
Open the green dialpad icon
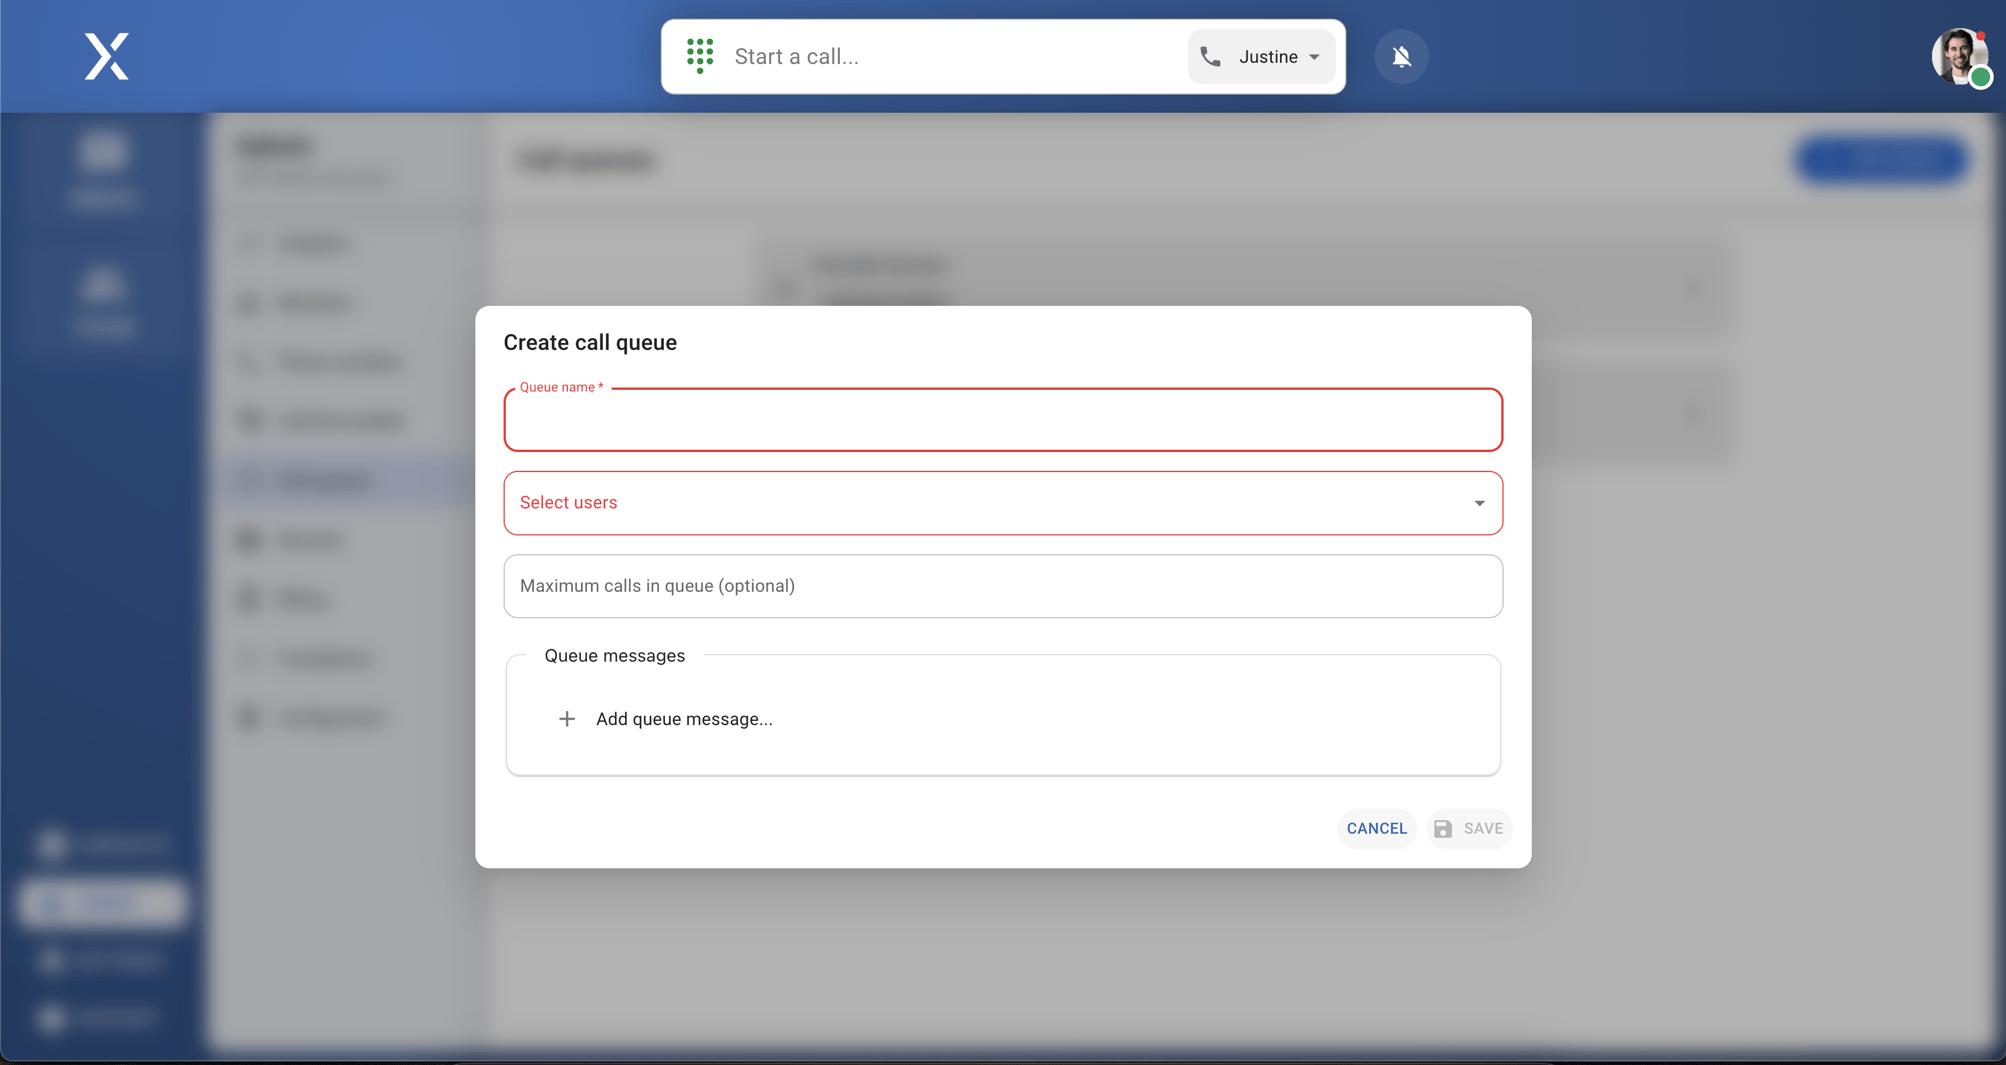click(x=700, y=56)
